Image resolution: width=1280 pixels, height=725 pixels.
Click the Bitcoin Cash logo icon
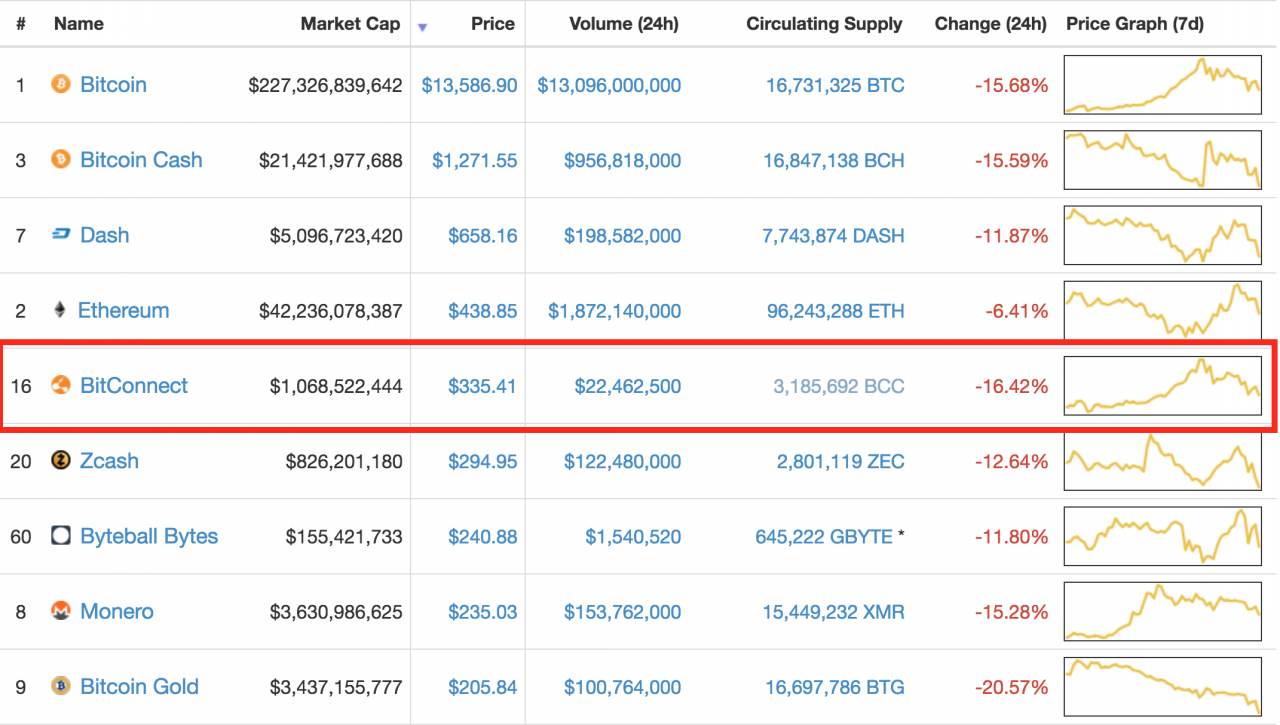61,159
